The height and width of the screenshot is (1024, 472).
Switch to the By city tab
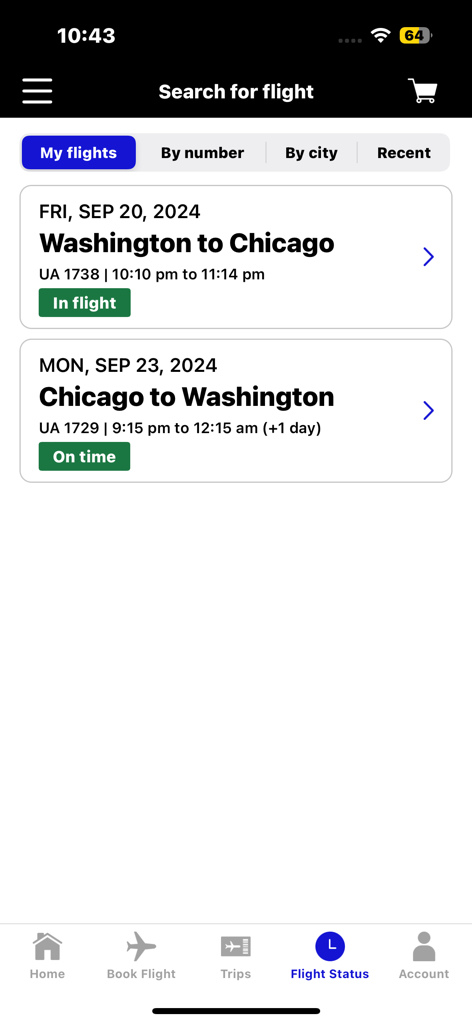[311, 153]
